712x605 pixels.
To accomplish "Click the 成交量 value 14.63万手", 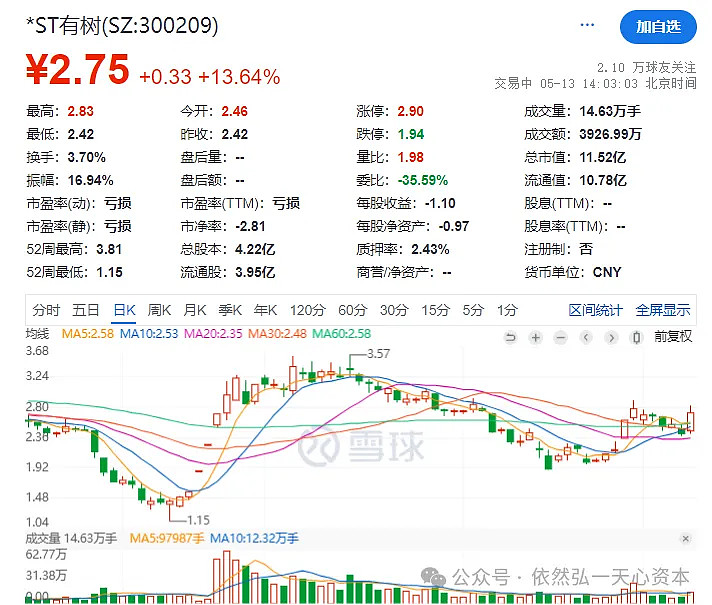I will pos(610,111).
